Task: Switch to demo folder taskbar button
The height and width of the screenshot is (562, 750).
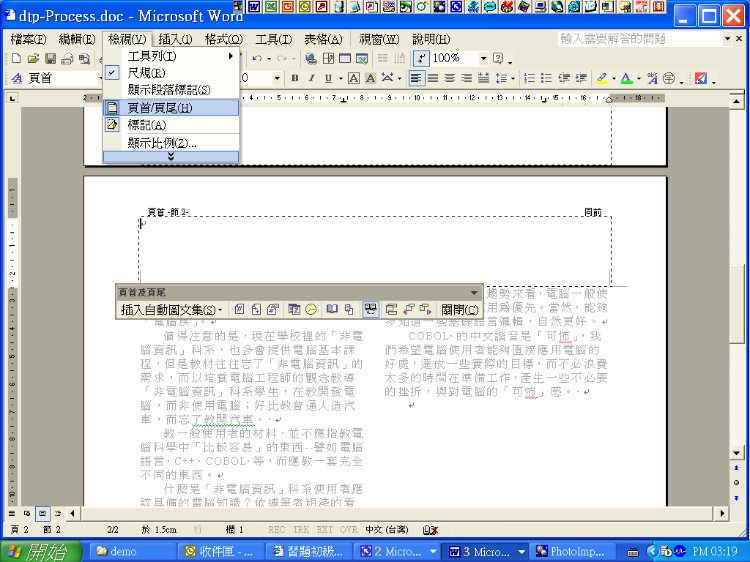Action: click(132, 551)
